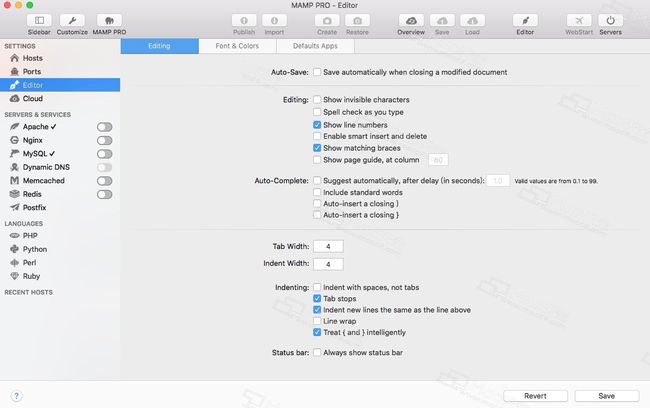Enable smart insert and delete checkbox
The width and height of the screenshot is (650, 408).
click(317, 136)
